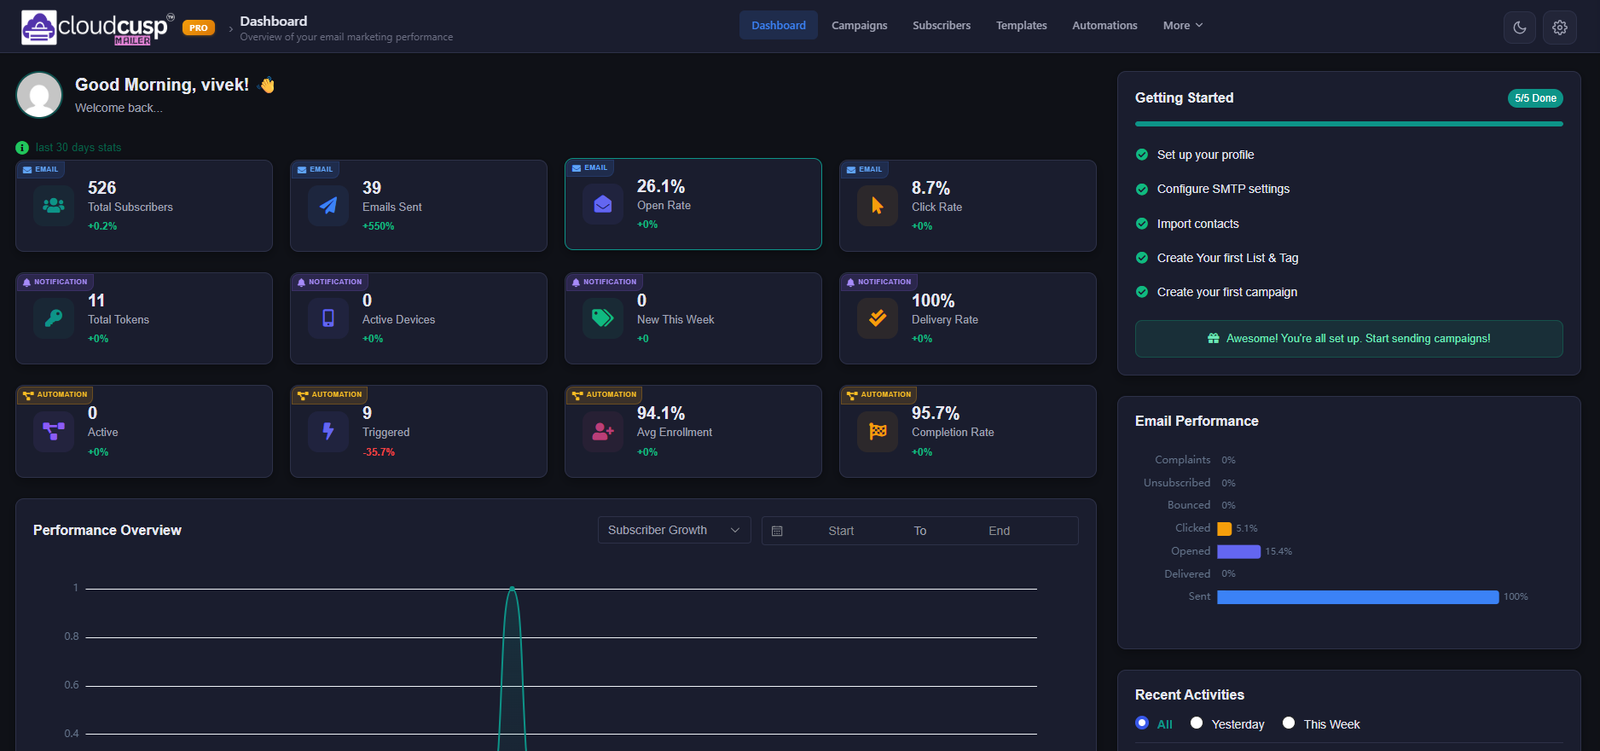Viewport: 1600px width, 751px height.
Task: Click the 526 Total Subscribers value
Action: [102, 188]
